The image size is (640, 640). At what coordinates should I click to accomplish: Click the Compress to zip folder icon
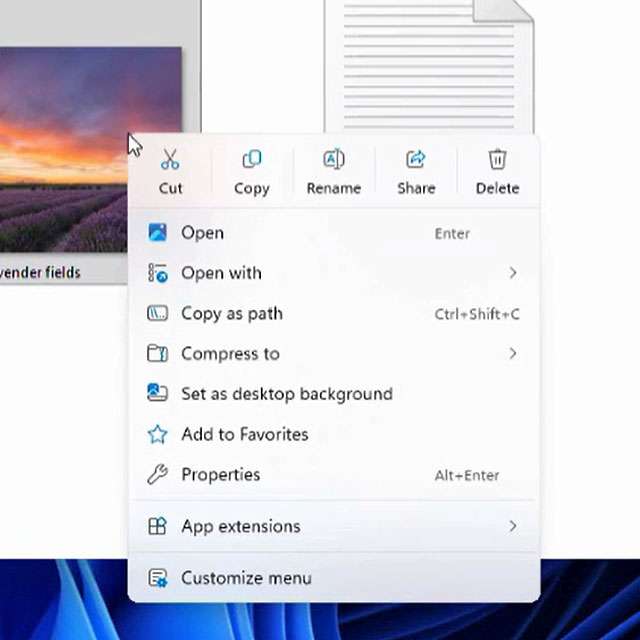[x=157, y=353]
